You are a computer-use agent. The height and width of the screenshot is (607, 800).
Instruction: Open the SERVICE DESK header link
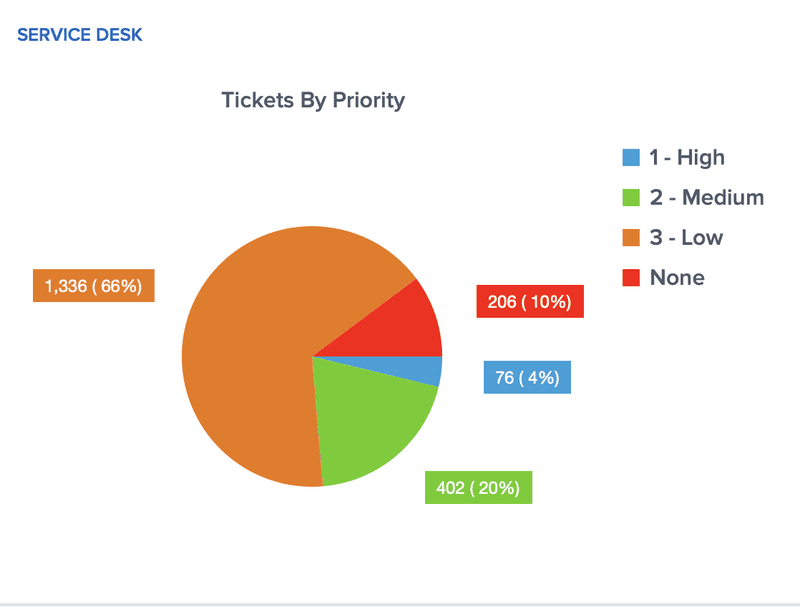(x=80, y=35)
